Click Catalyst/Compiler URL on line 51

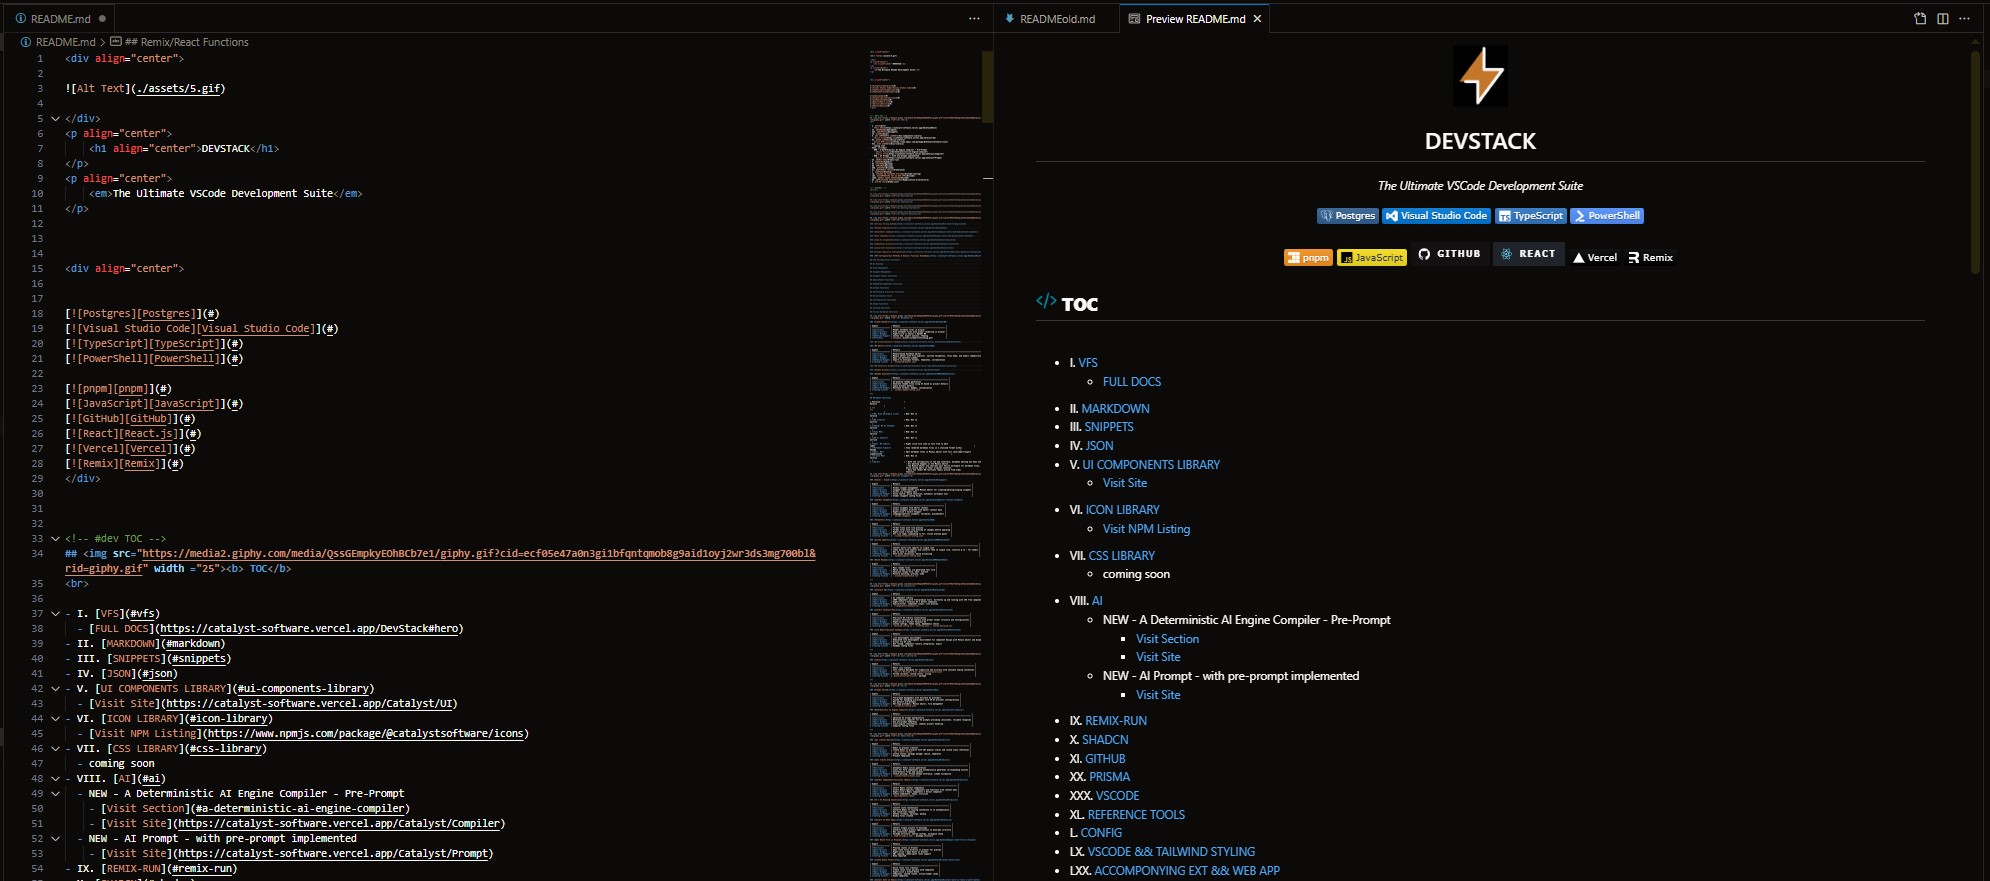[338, 823]
